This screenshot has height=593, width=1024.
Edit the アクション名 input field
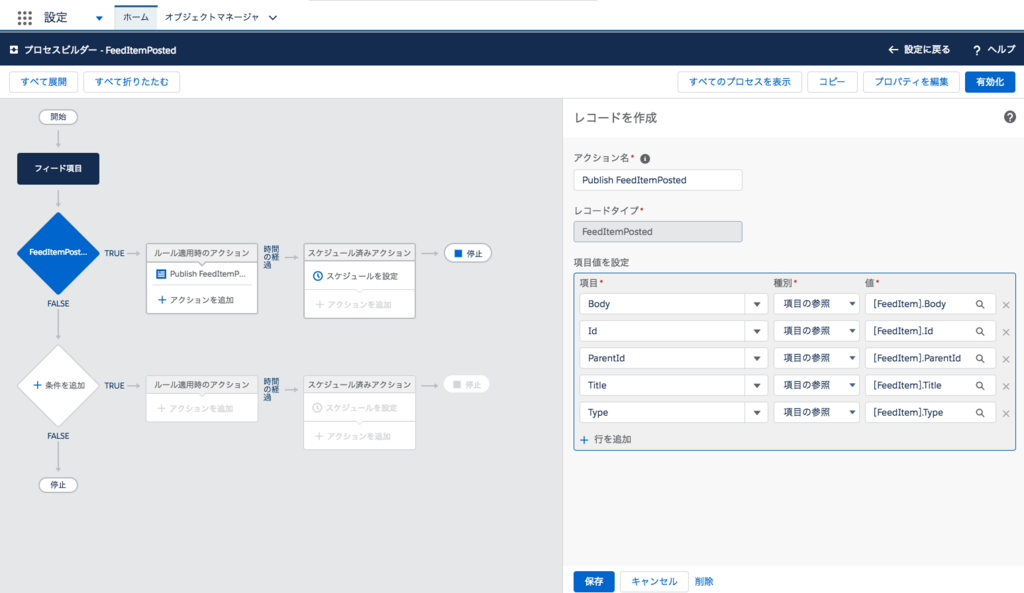(x=658, y=180)
